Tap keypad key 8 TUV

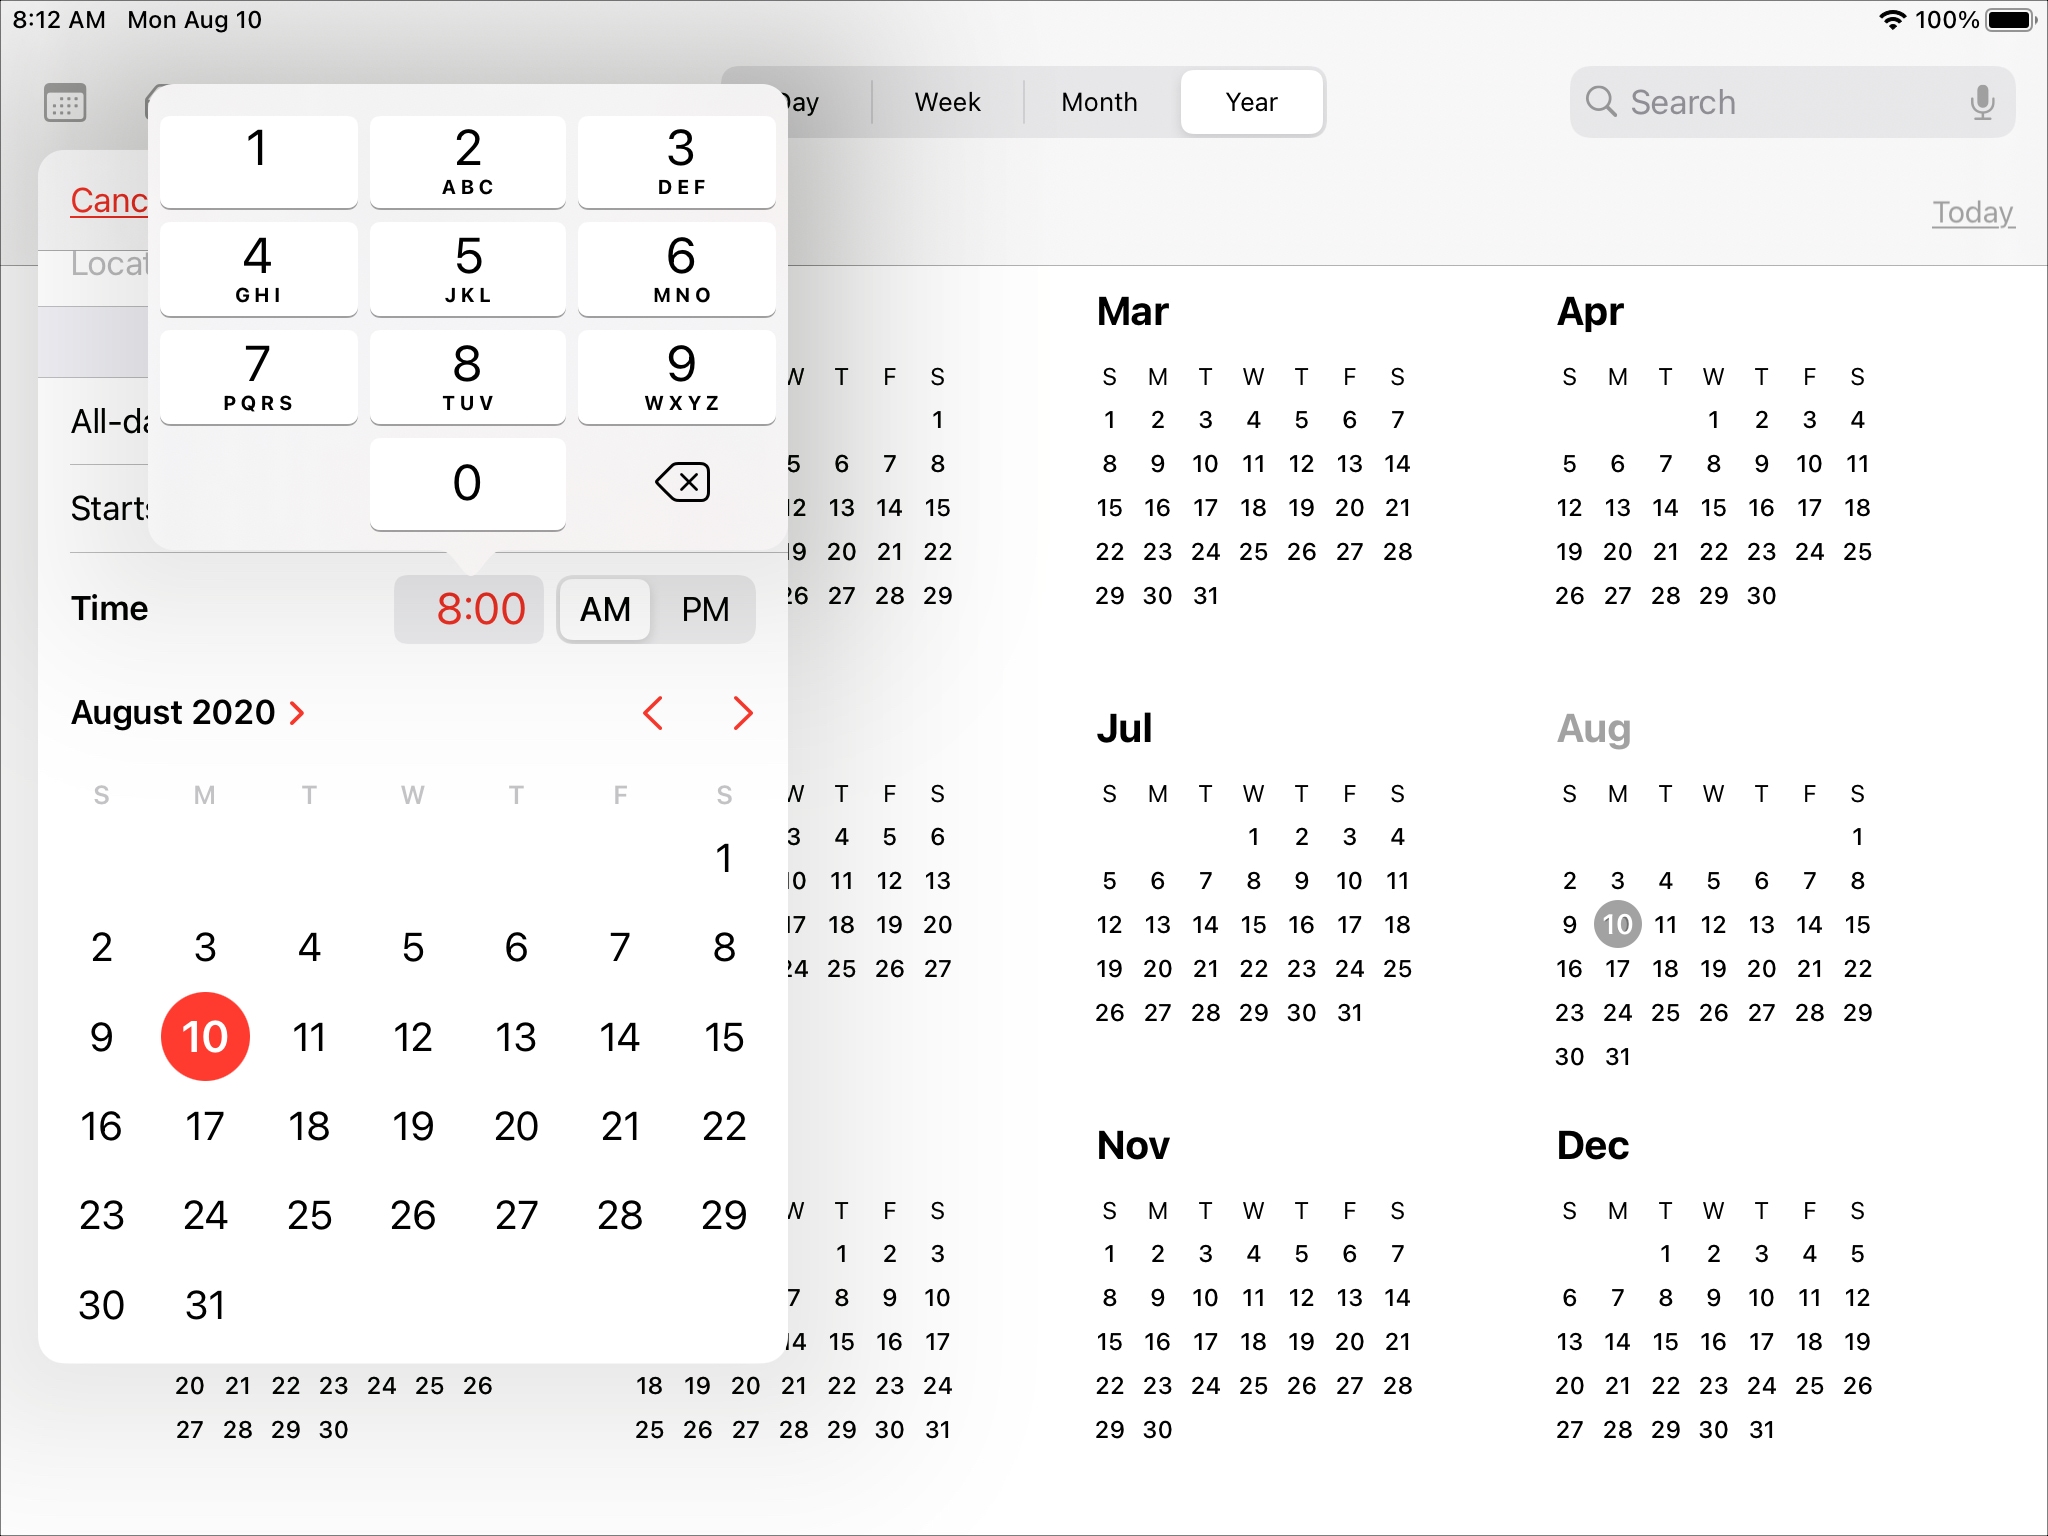click(468, 378)
